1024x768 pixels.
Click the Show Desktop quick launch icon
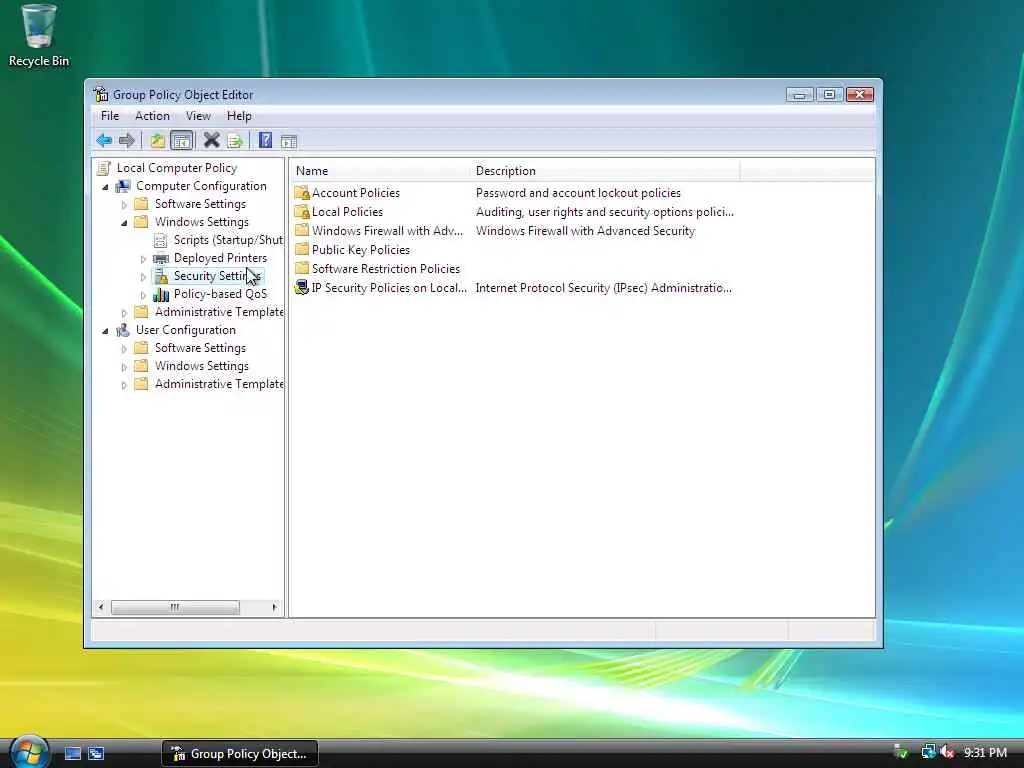pos(72,754)
